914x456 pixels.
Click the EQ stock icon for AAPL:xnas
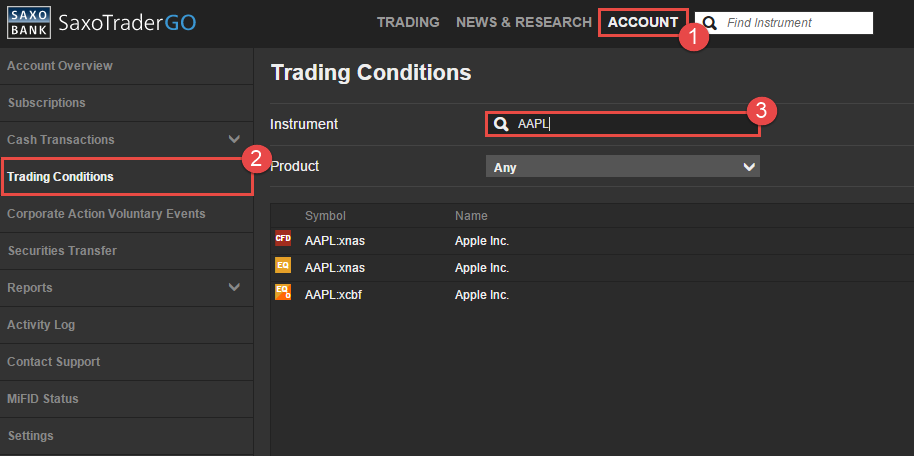point(283,265)
